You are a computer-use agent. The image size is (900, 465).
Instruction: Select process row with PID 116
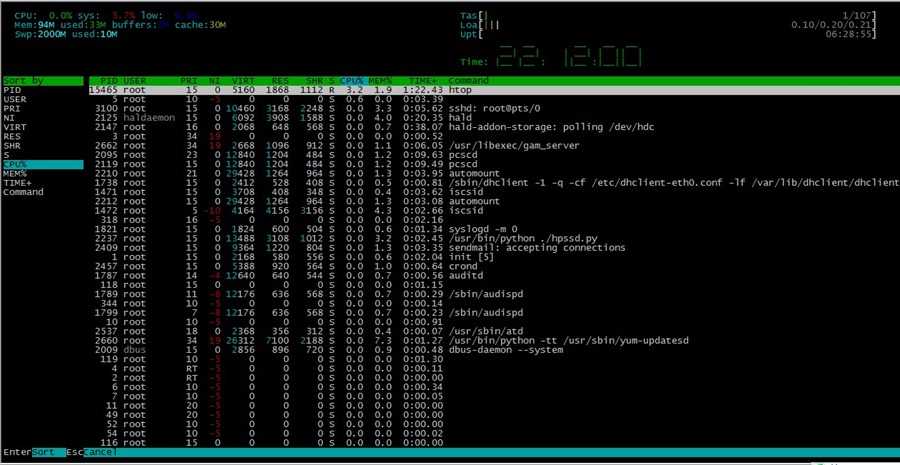tap(494, 443)
